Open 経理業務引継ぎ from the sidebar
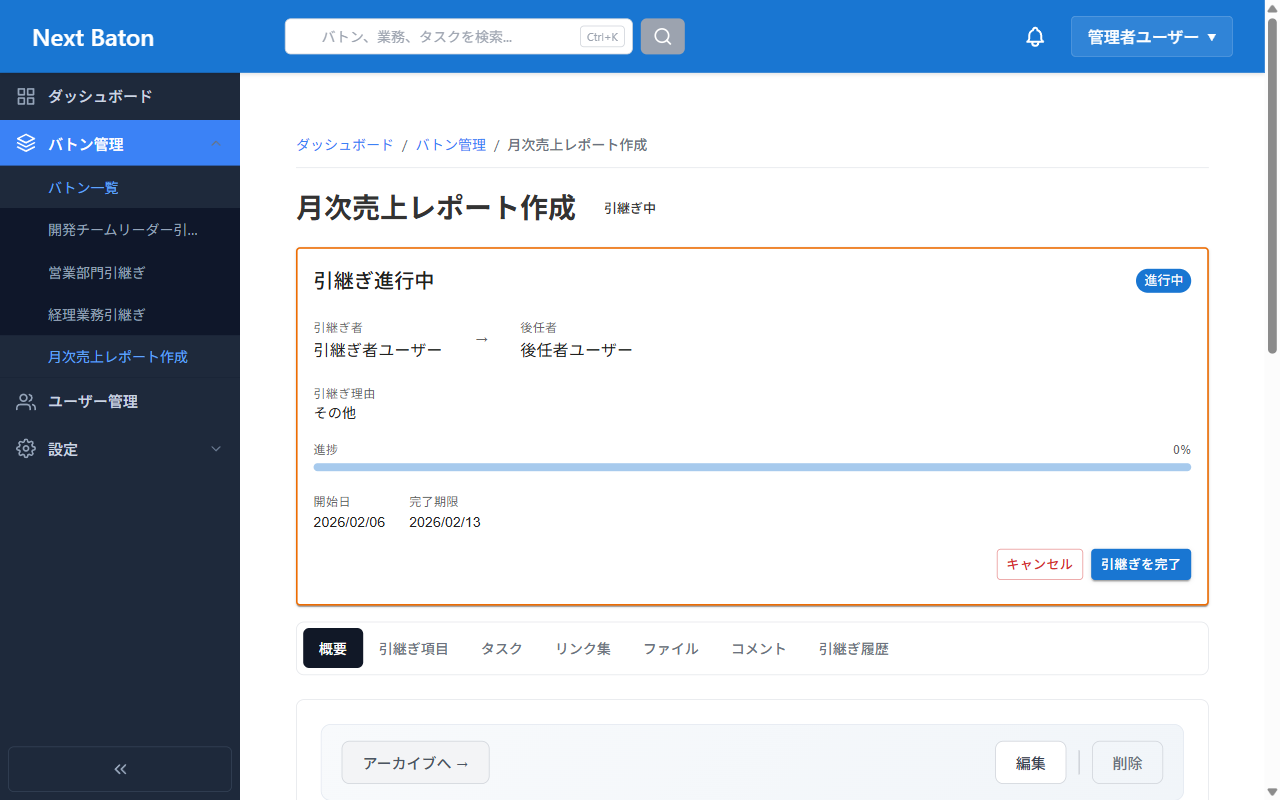The image size is (1280, 800). click(x=97, y=314)
